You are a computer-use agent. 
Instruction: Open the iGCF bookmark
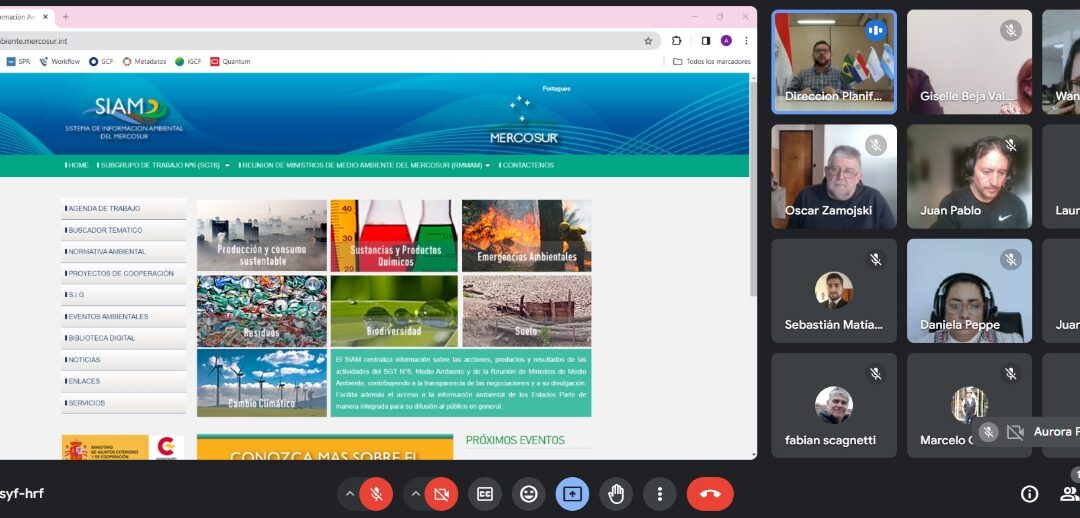coord(188,61)
